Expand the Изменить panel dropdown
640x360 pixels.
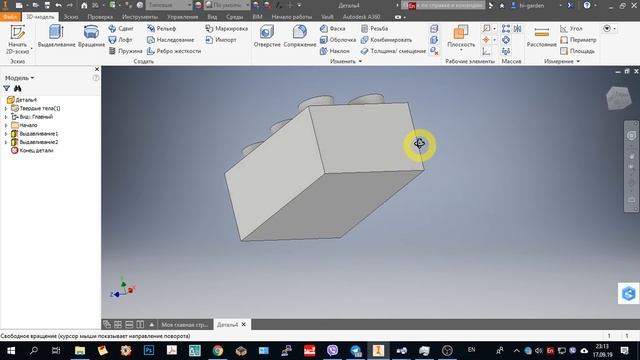[x=346, y=61]
